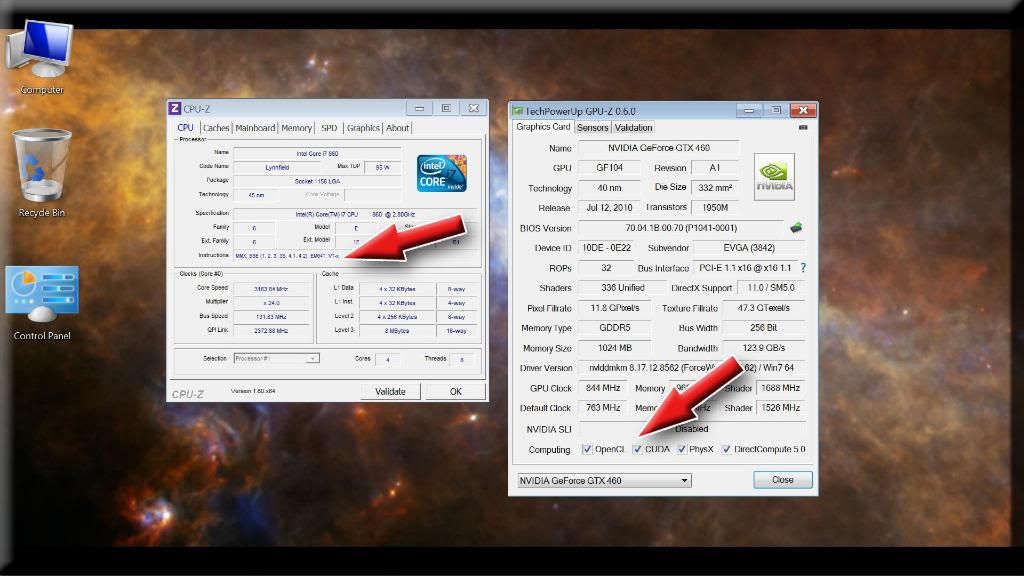The image size is (1024, 576).
Task: Click the Bus Interface question mark
Action: 803,268
